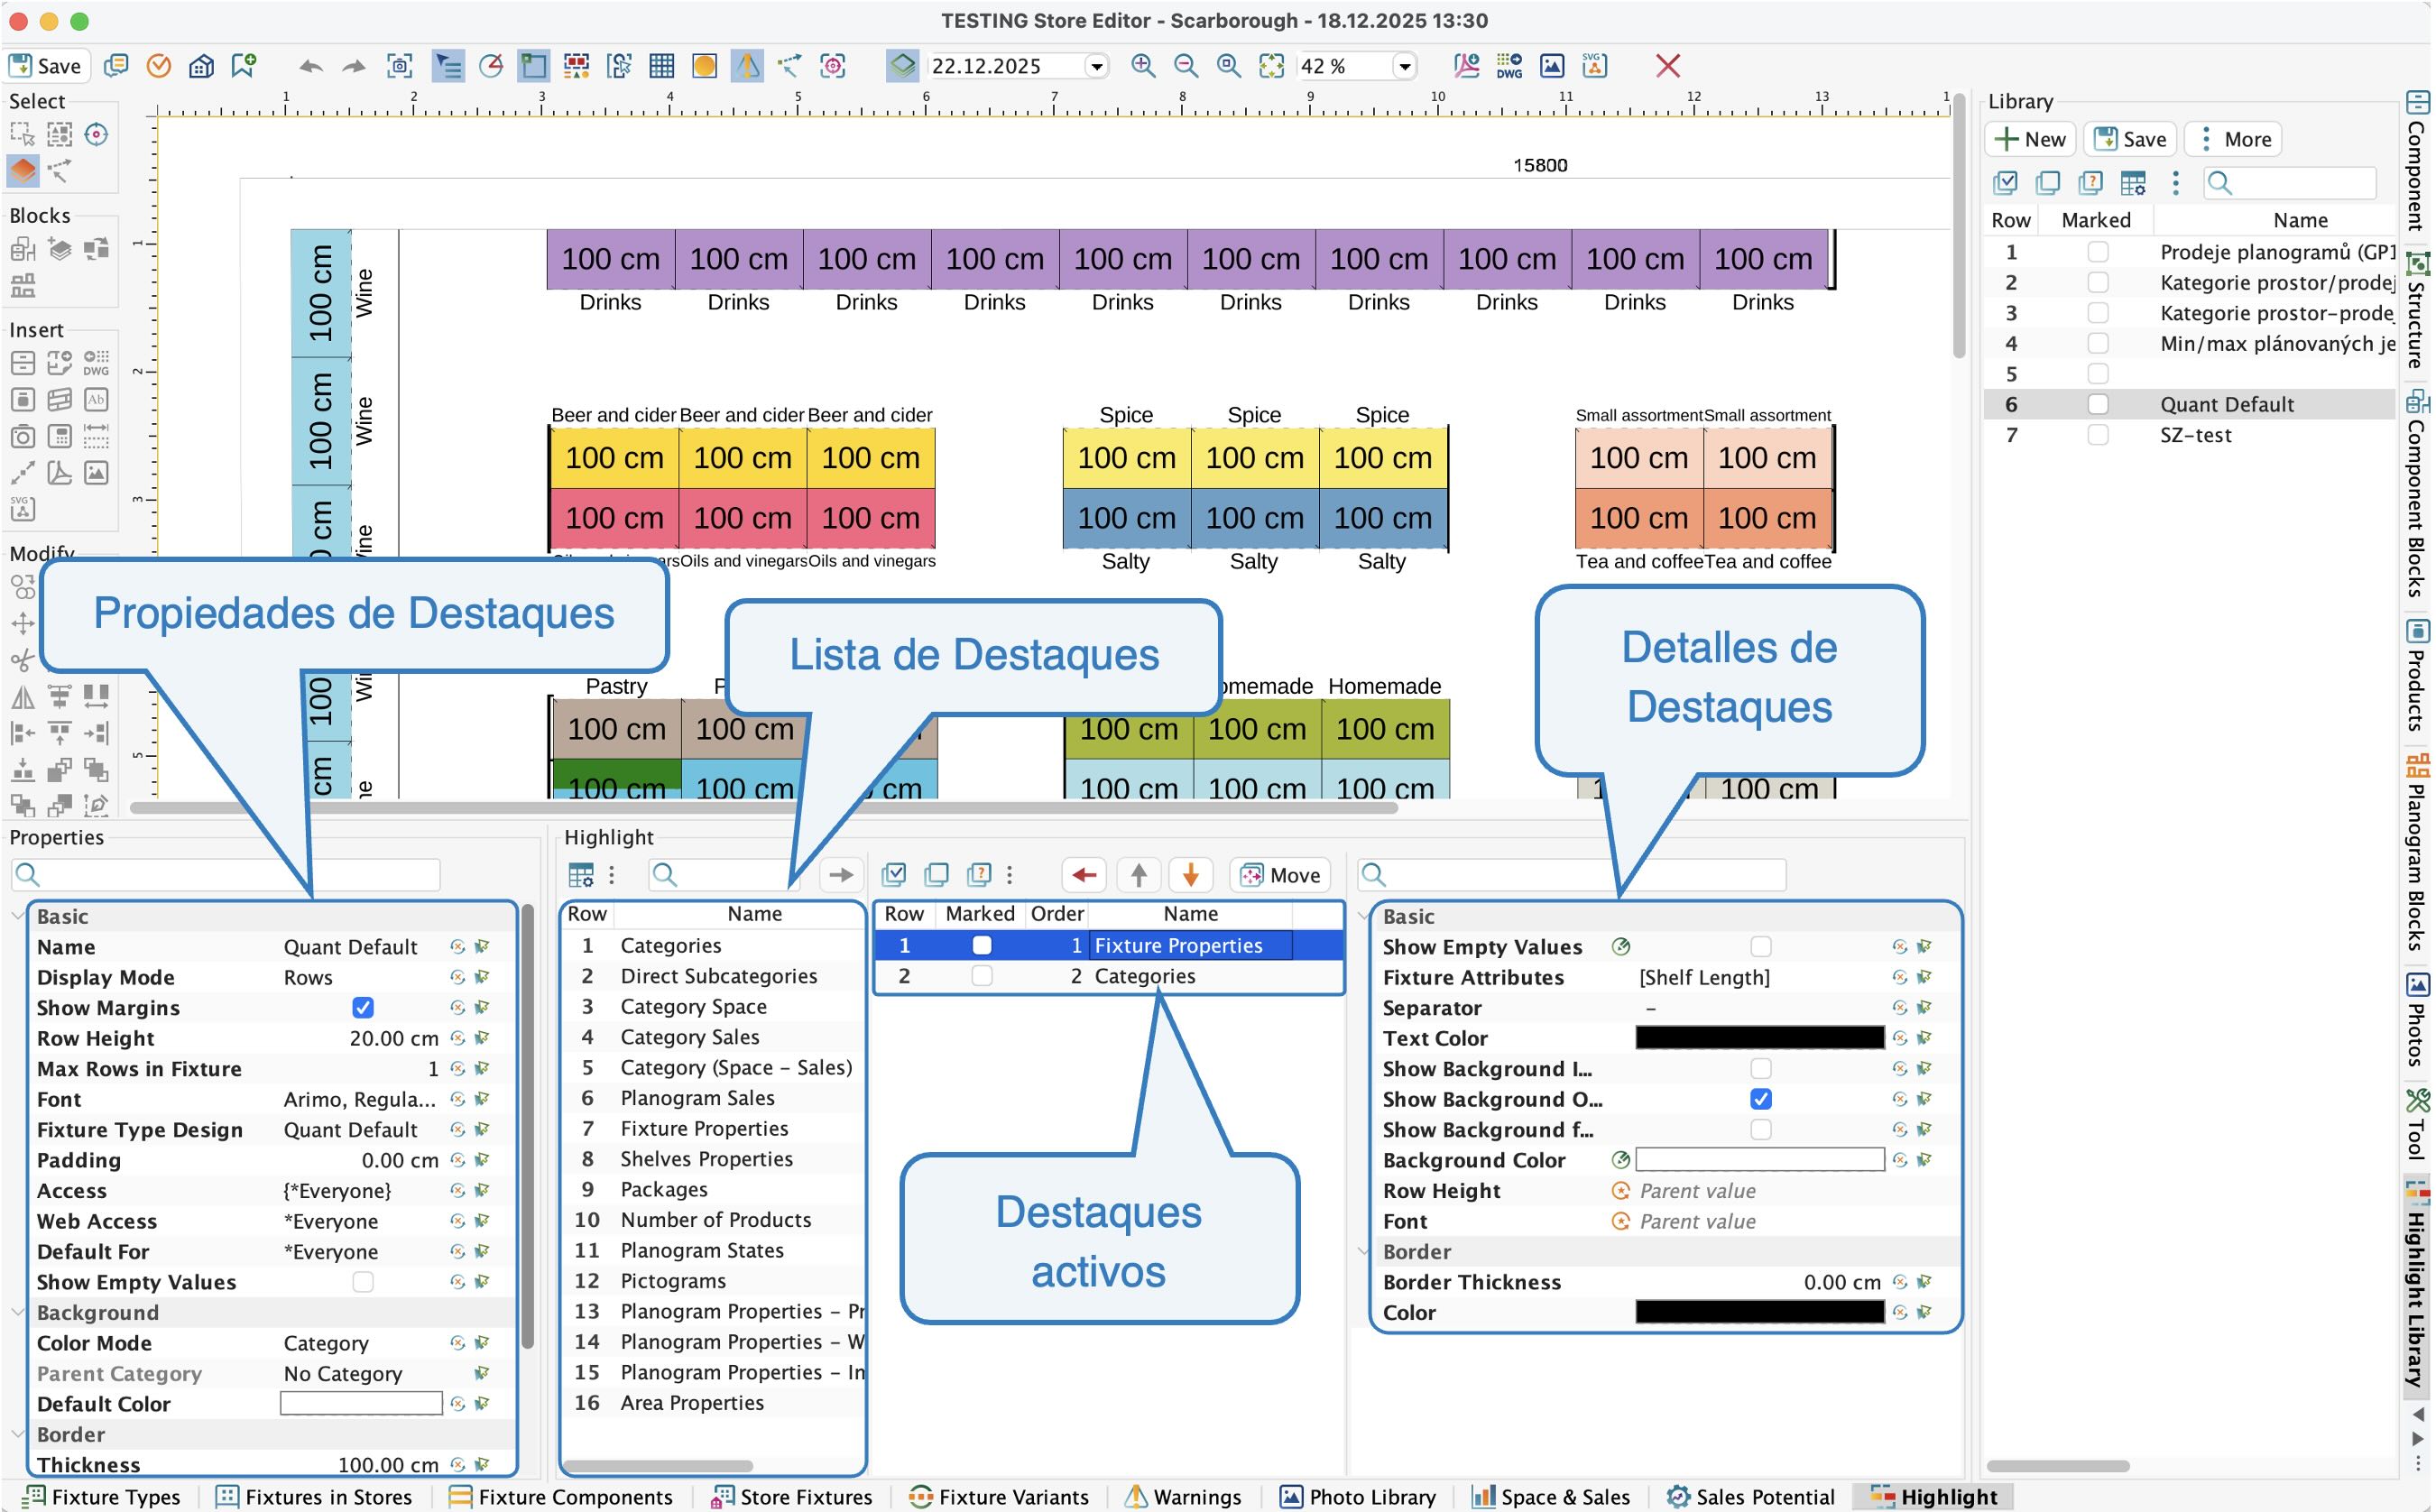Toggle the Show Margins checkbox in Properties

(x=363, y=1007)
